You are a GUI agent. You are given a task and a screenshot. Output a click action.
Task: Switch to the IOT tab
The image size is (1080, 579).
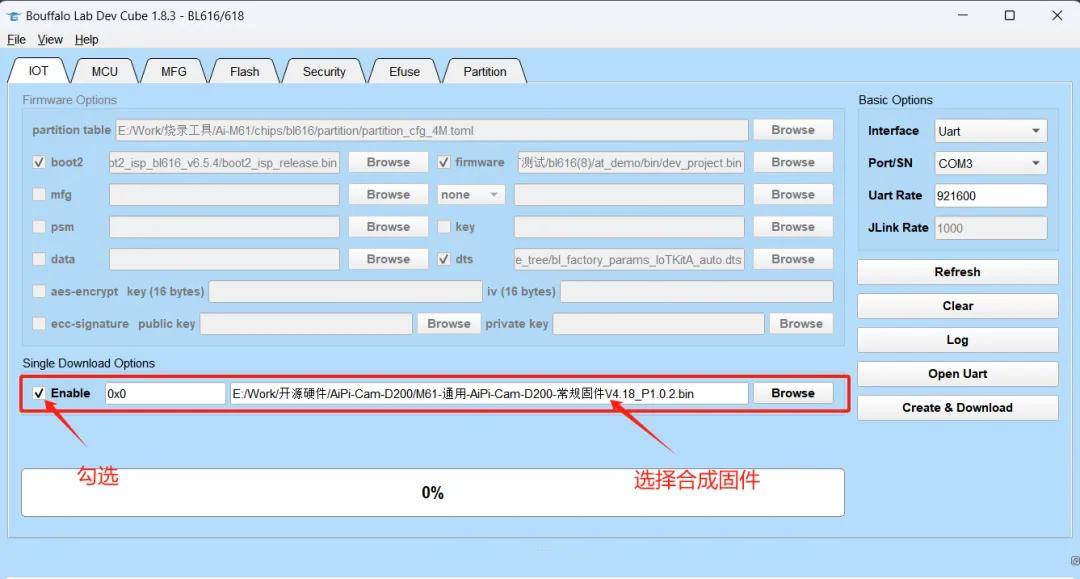click(39, 71)
